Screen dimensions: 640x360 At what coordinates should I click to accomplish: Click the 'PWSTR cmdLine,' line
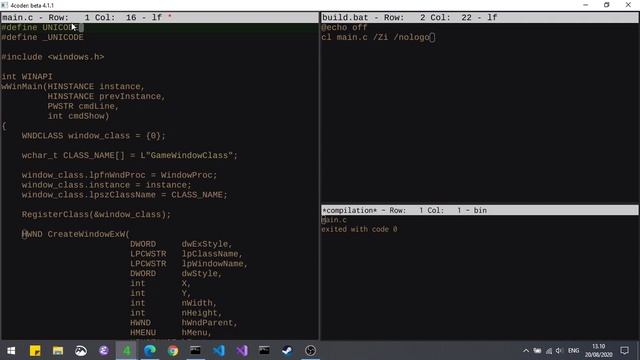click(83, 106)
